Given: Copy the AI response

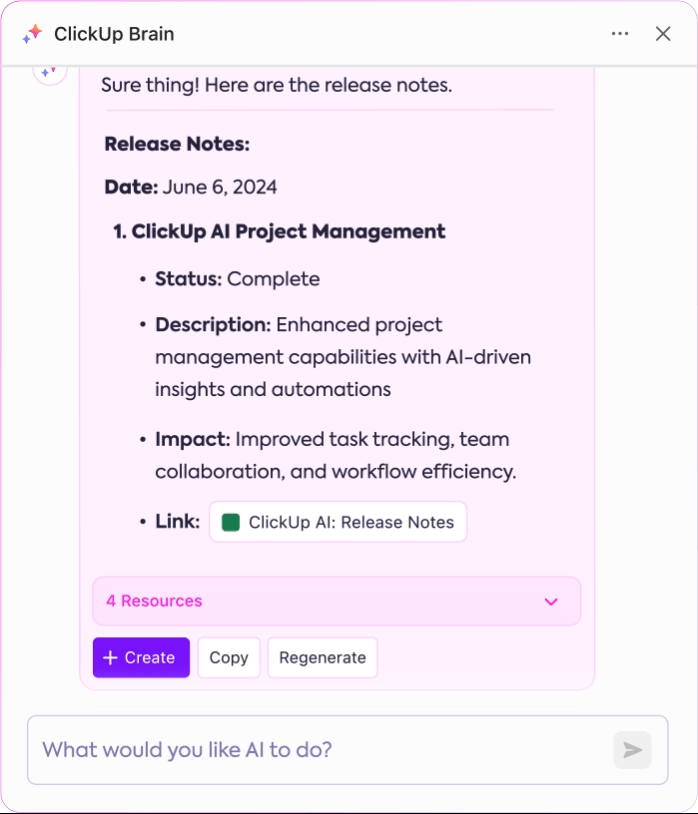Looking at the screenshot, I should click(x=229, y=658).
